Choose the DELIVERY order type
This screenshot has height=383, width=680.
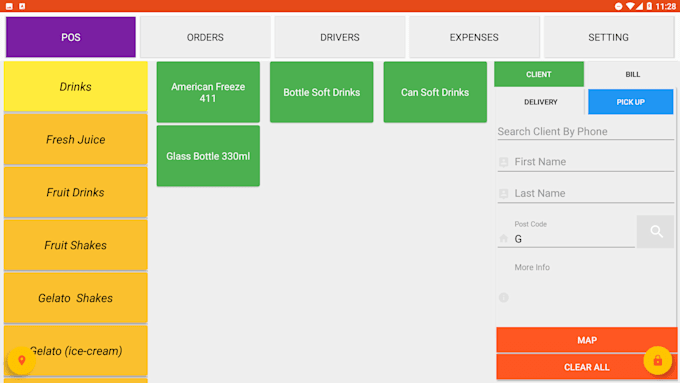[x=541, y=102]
